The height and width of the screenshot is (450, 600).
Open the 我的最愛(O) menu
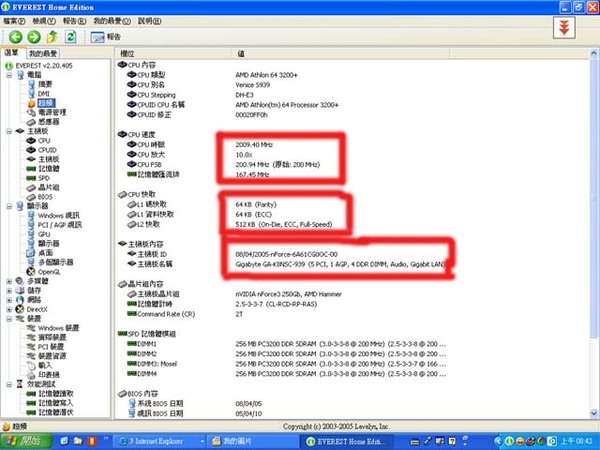click(112, 21)
